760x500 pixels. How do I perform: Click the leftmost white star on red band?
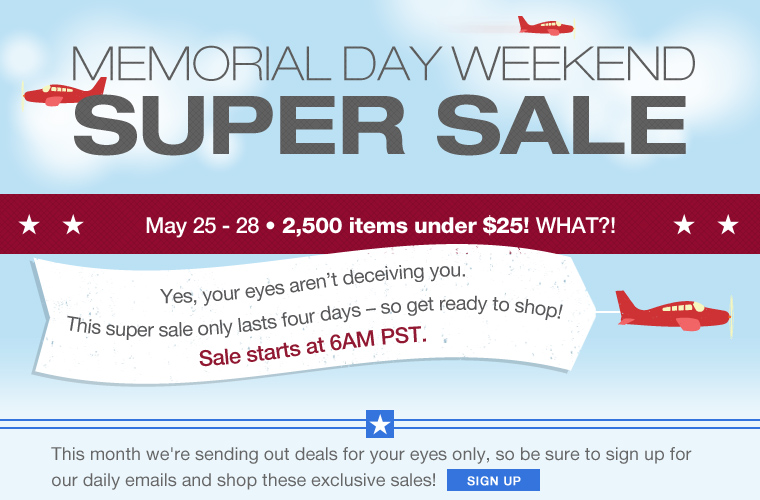point(29,225)
